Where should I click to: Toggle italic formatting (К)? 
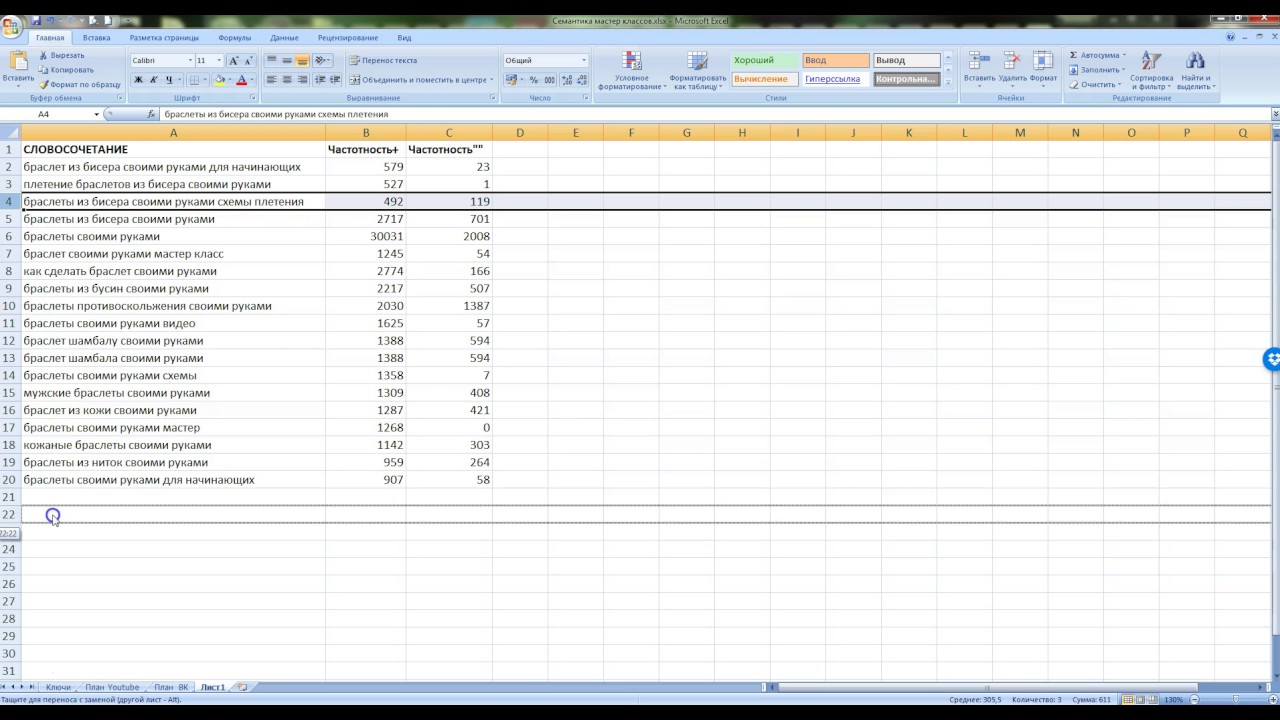click(x=154, y=80)
